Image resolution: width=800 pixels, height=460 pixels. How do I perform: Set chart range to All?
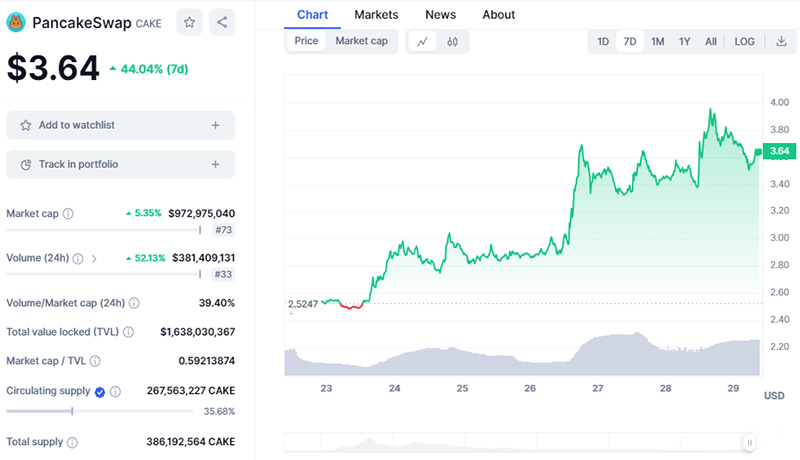pyautogui.click(x=711, y=41)
